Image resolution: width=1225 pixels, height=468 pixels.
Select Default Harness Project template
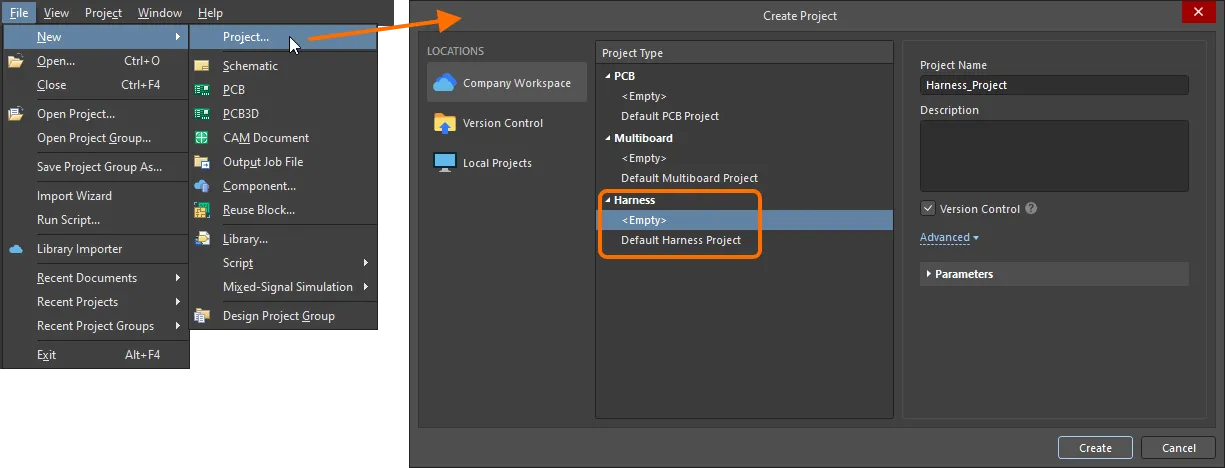click(x=744, y=240)
